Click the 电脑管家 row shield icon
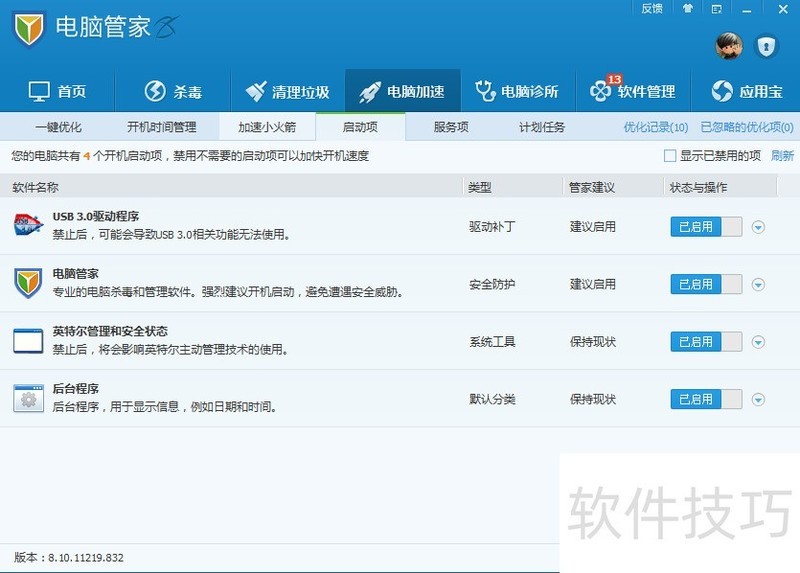The image size is (800, 573). [28, 283]
